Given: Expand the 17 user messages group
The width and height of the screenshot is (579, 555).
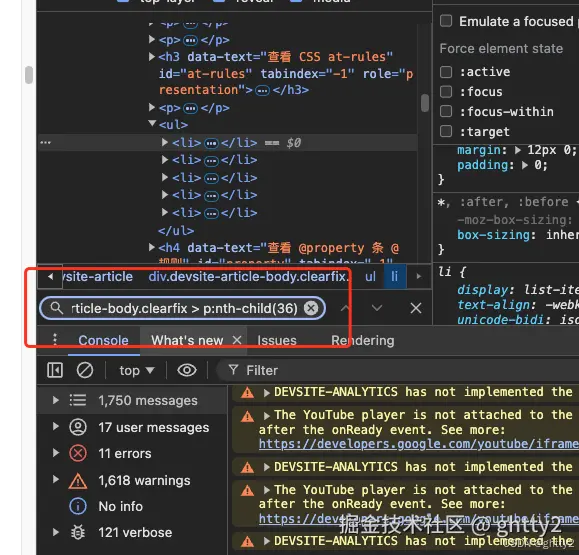Looking at the screenshot, I should (55, 426).
